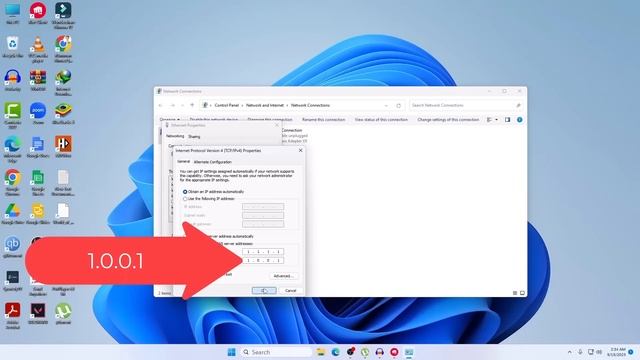Viewport: 640px width, 360px height.
Task: Click the Search Network Connections box
Action: click(x=466, y=105)
